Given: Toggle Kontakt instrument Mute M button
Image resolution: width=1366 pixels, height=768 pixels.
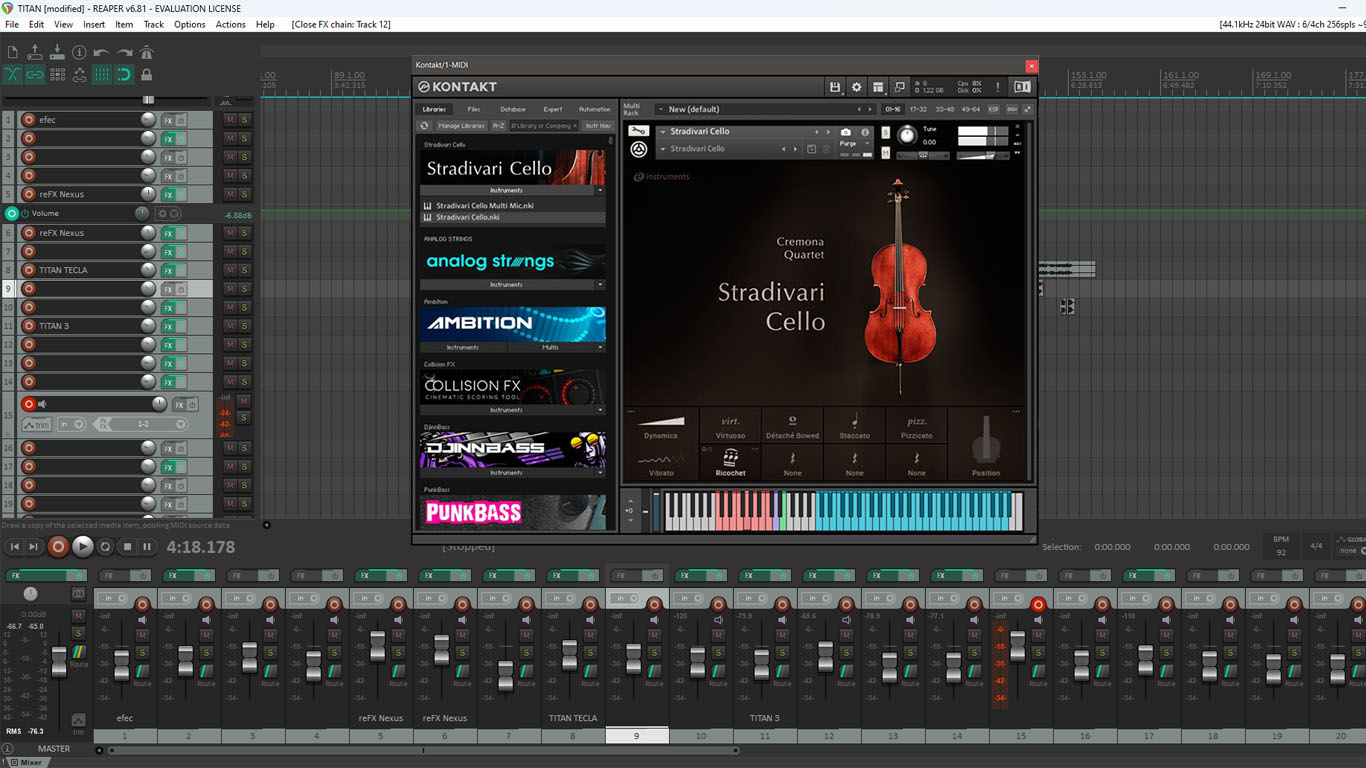Looking at the screenshot, I should click(885, 152).
